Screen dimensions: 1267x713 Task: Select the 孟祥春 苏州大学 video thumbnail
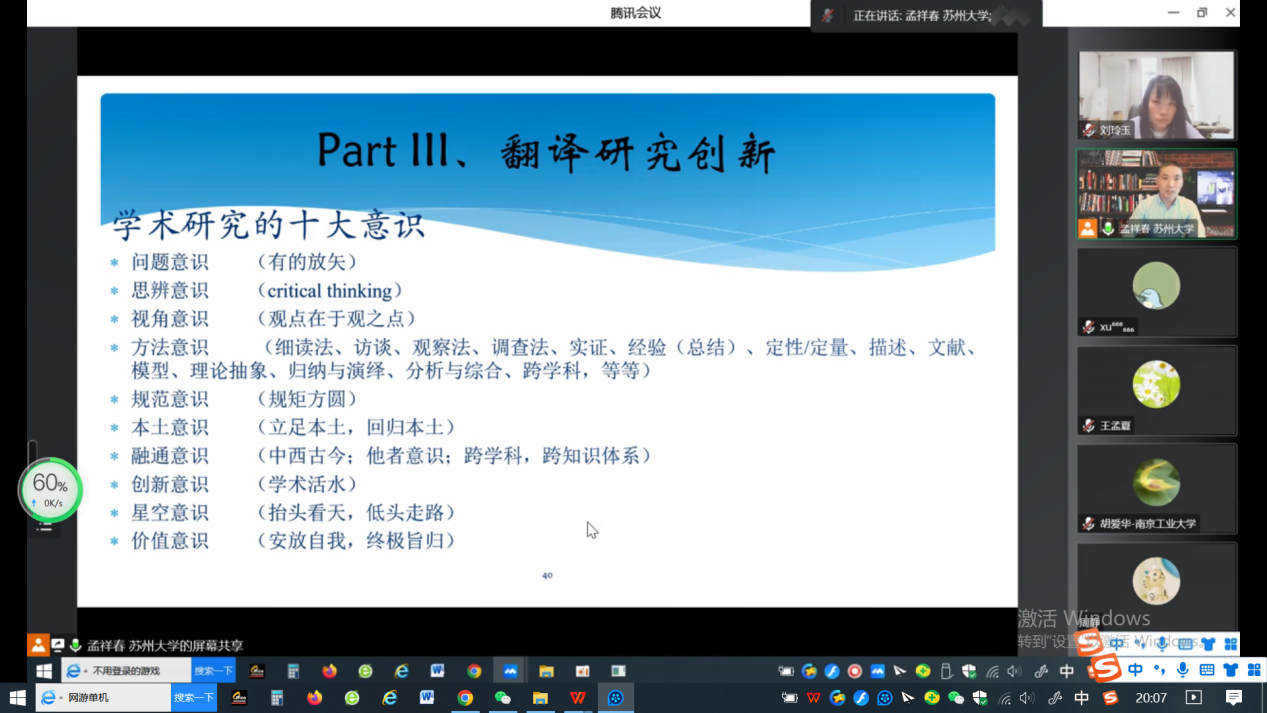pos(1156,193)
